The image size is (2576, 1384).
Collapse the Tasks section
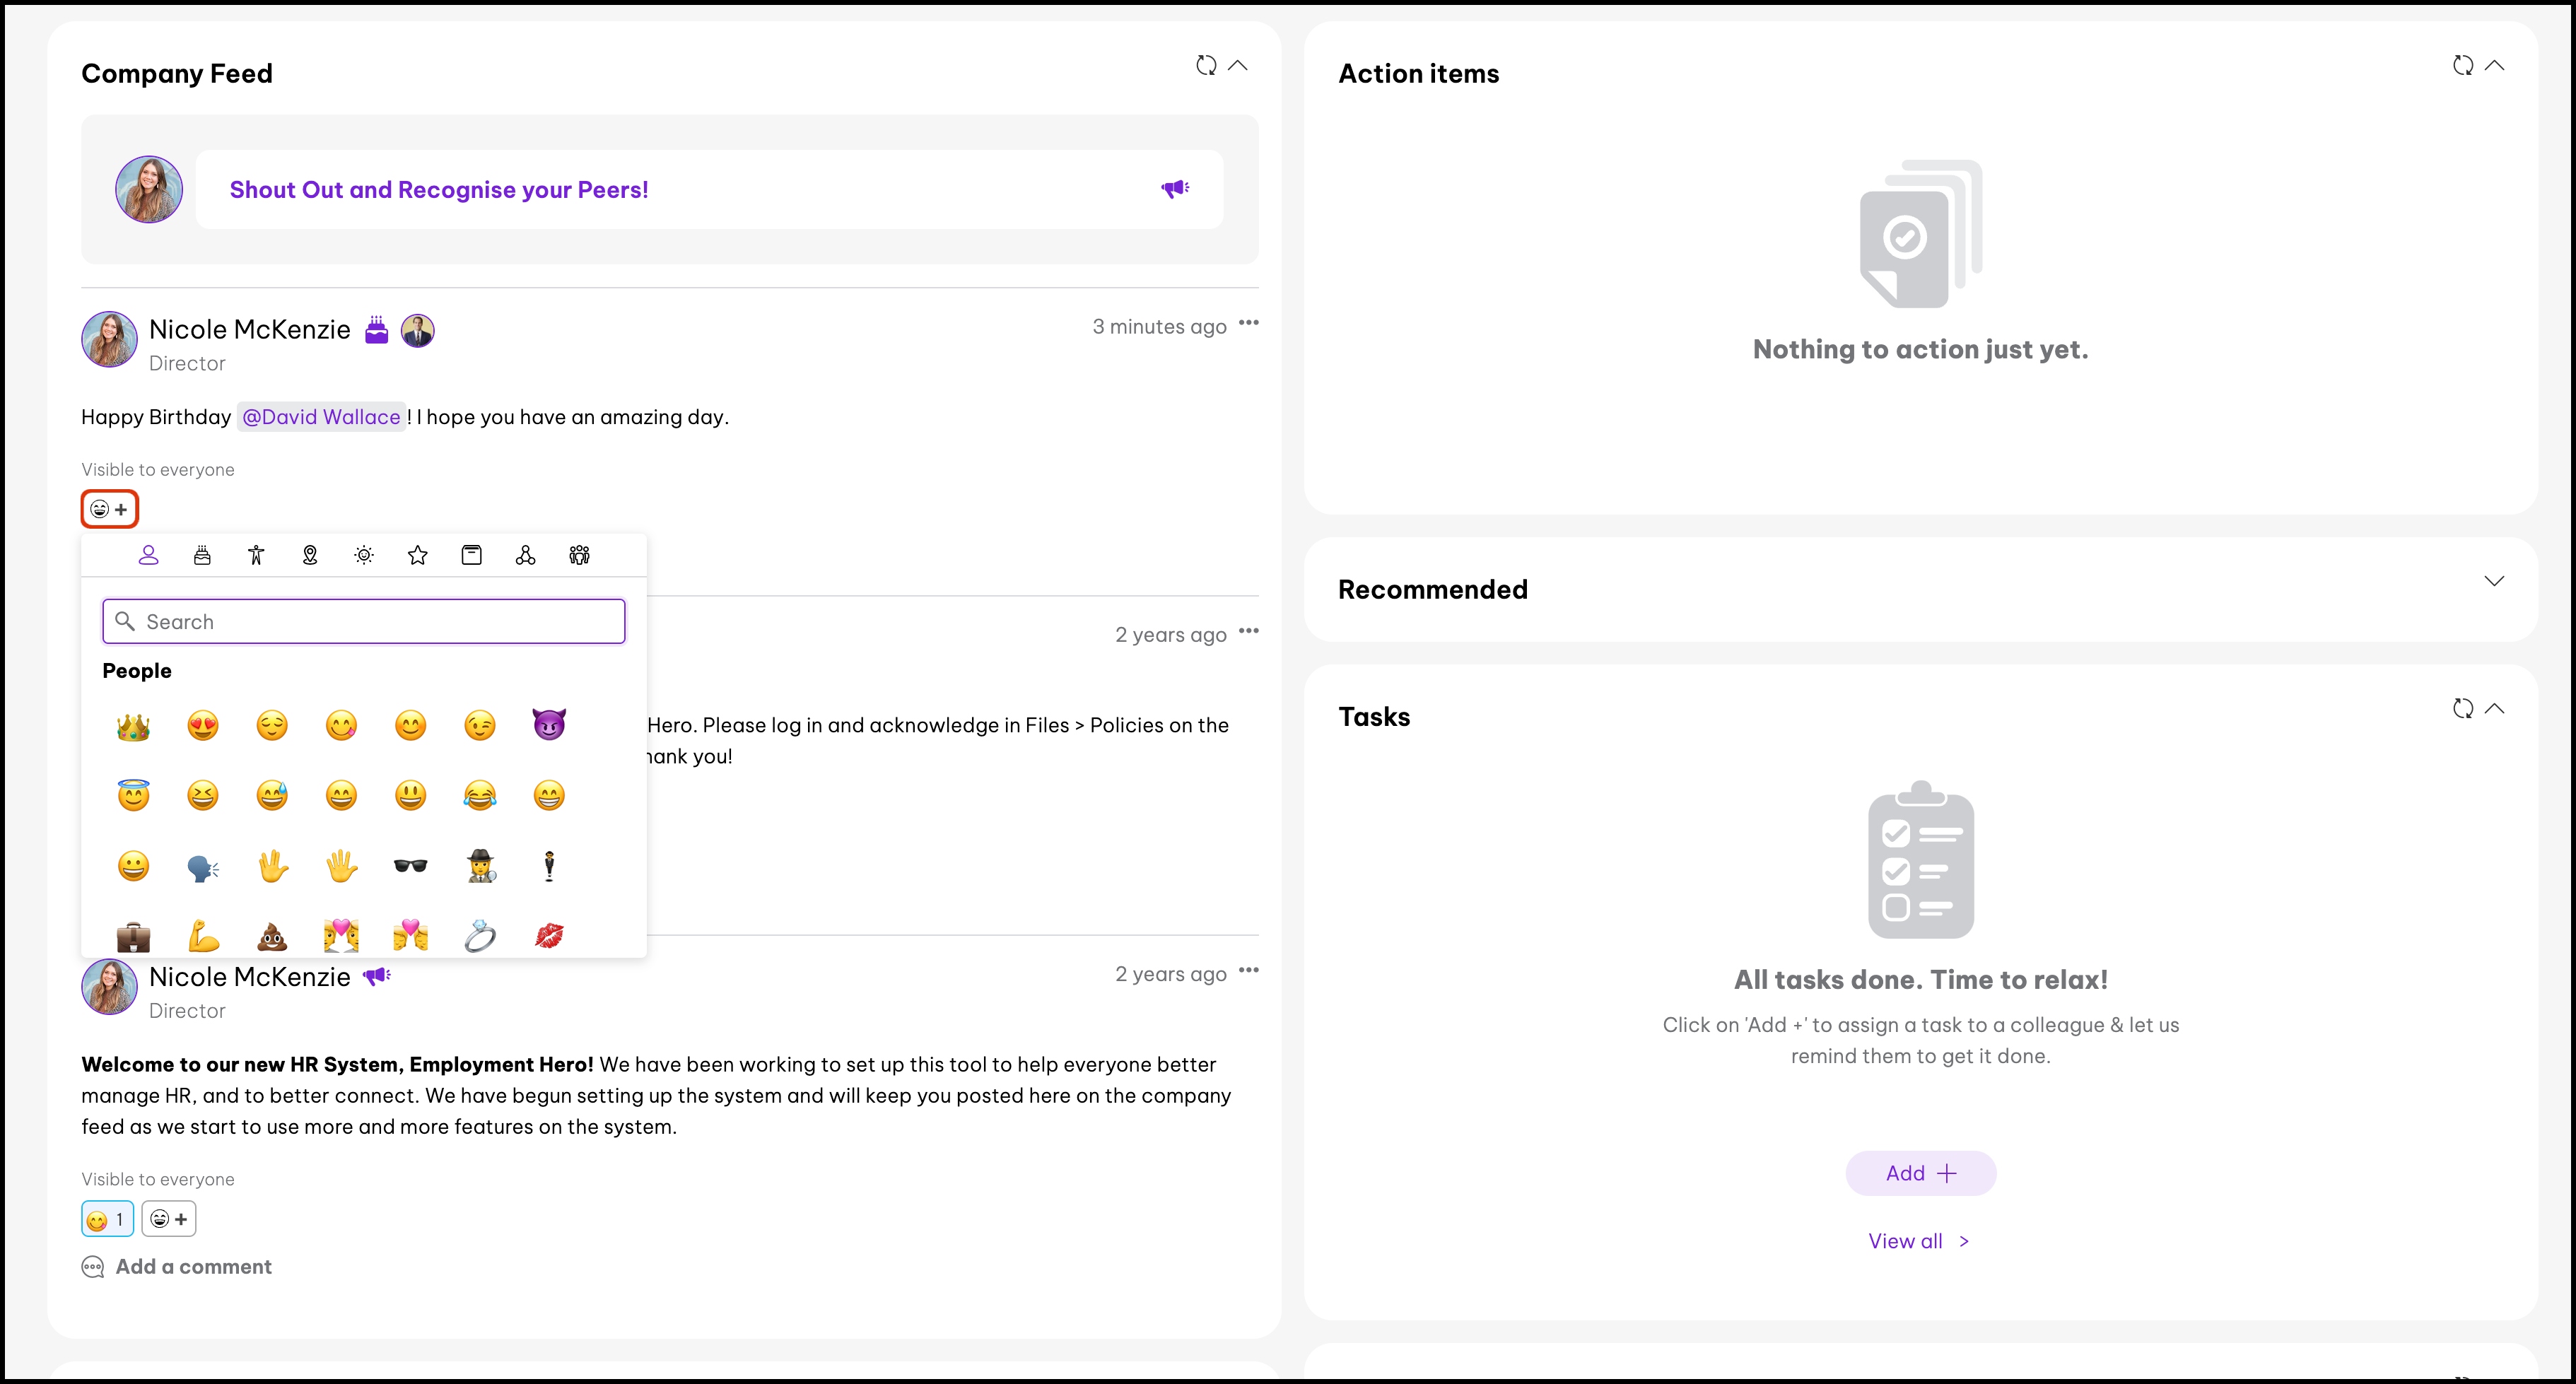tap(2495, 709)
